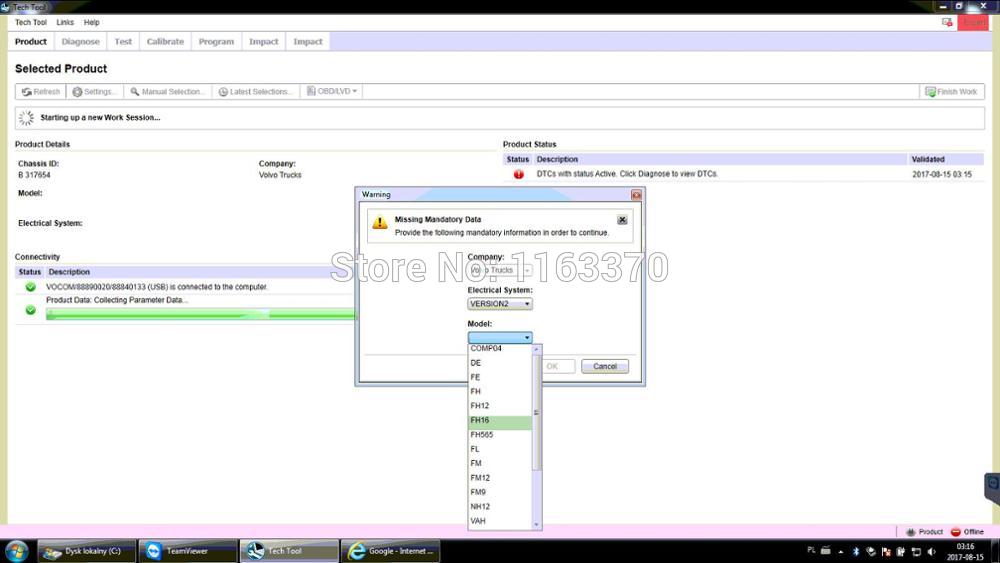
Task: Select NH12 from Model list
Action: pyautogui.click(x=499, y=506)
